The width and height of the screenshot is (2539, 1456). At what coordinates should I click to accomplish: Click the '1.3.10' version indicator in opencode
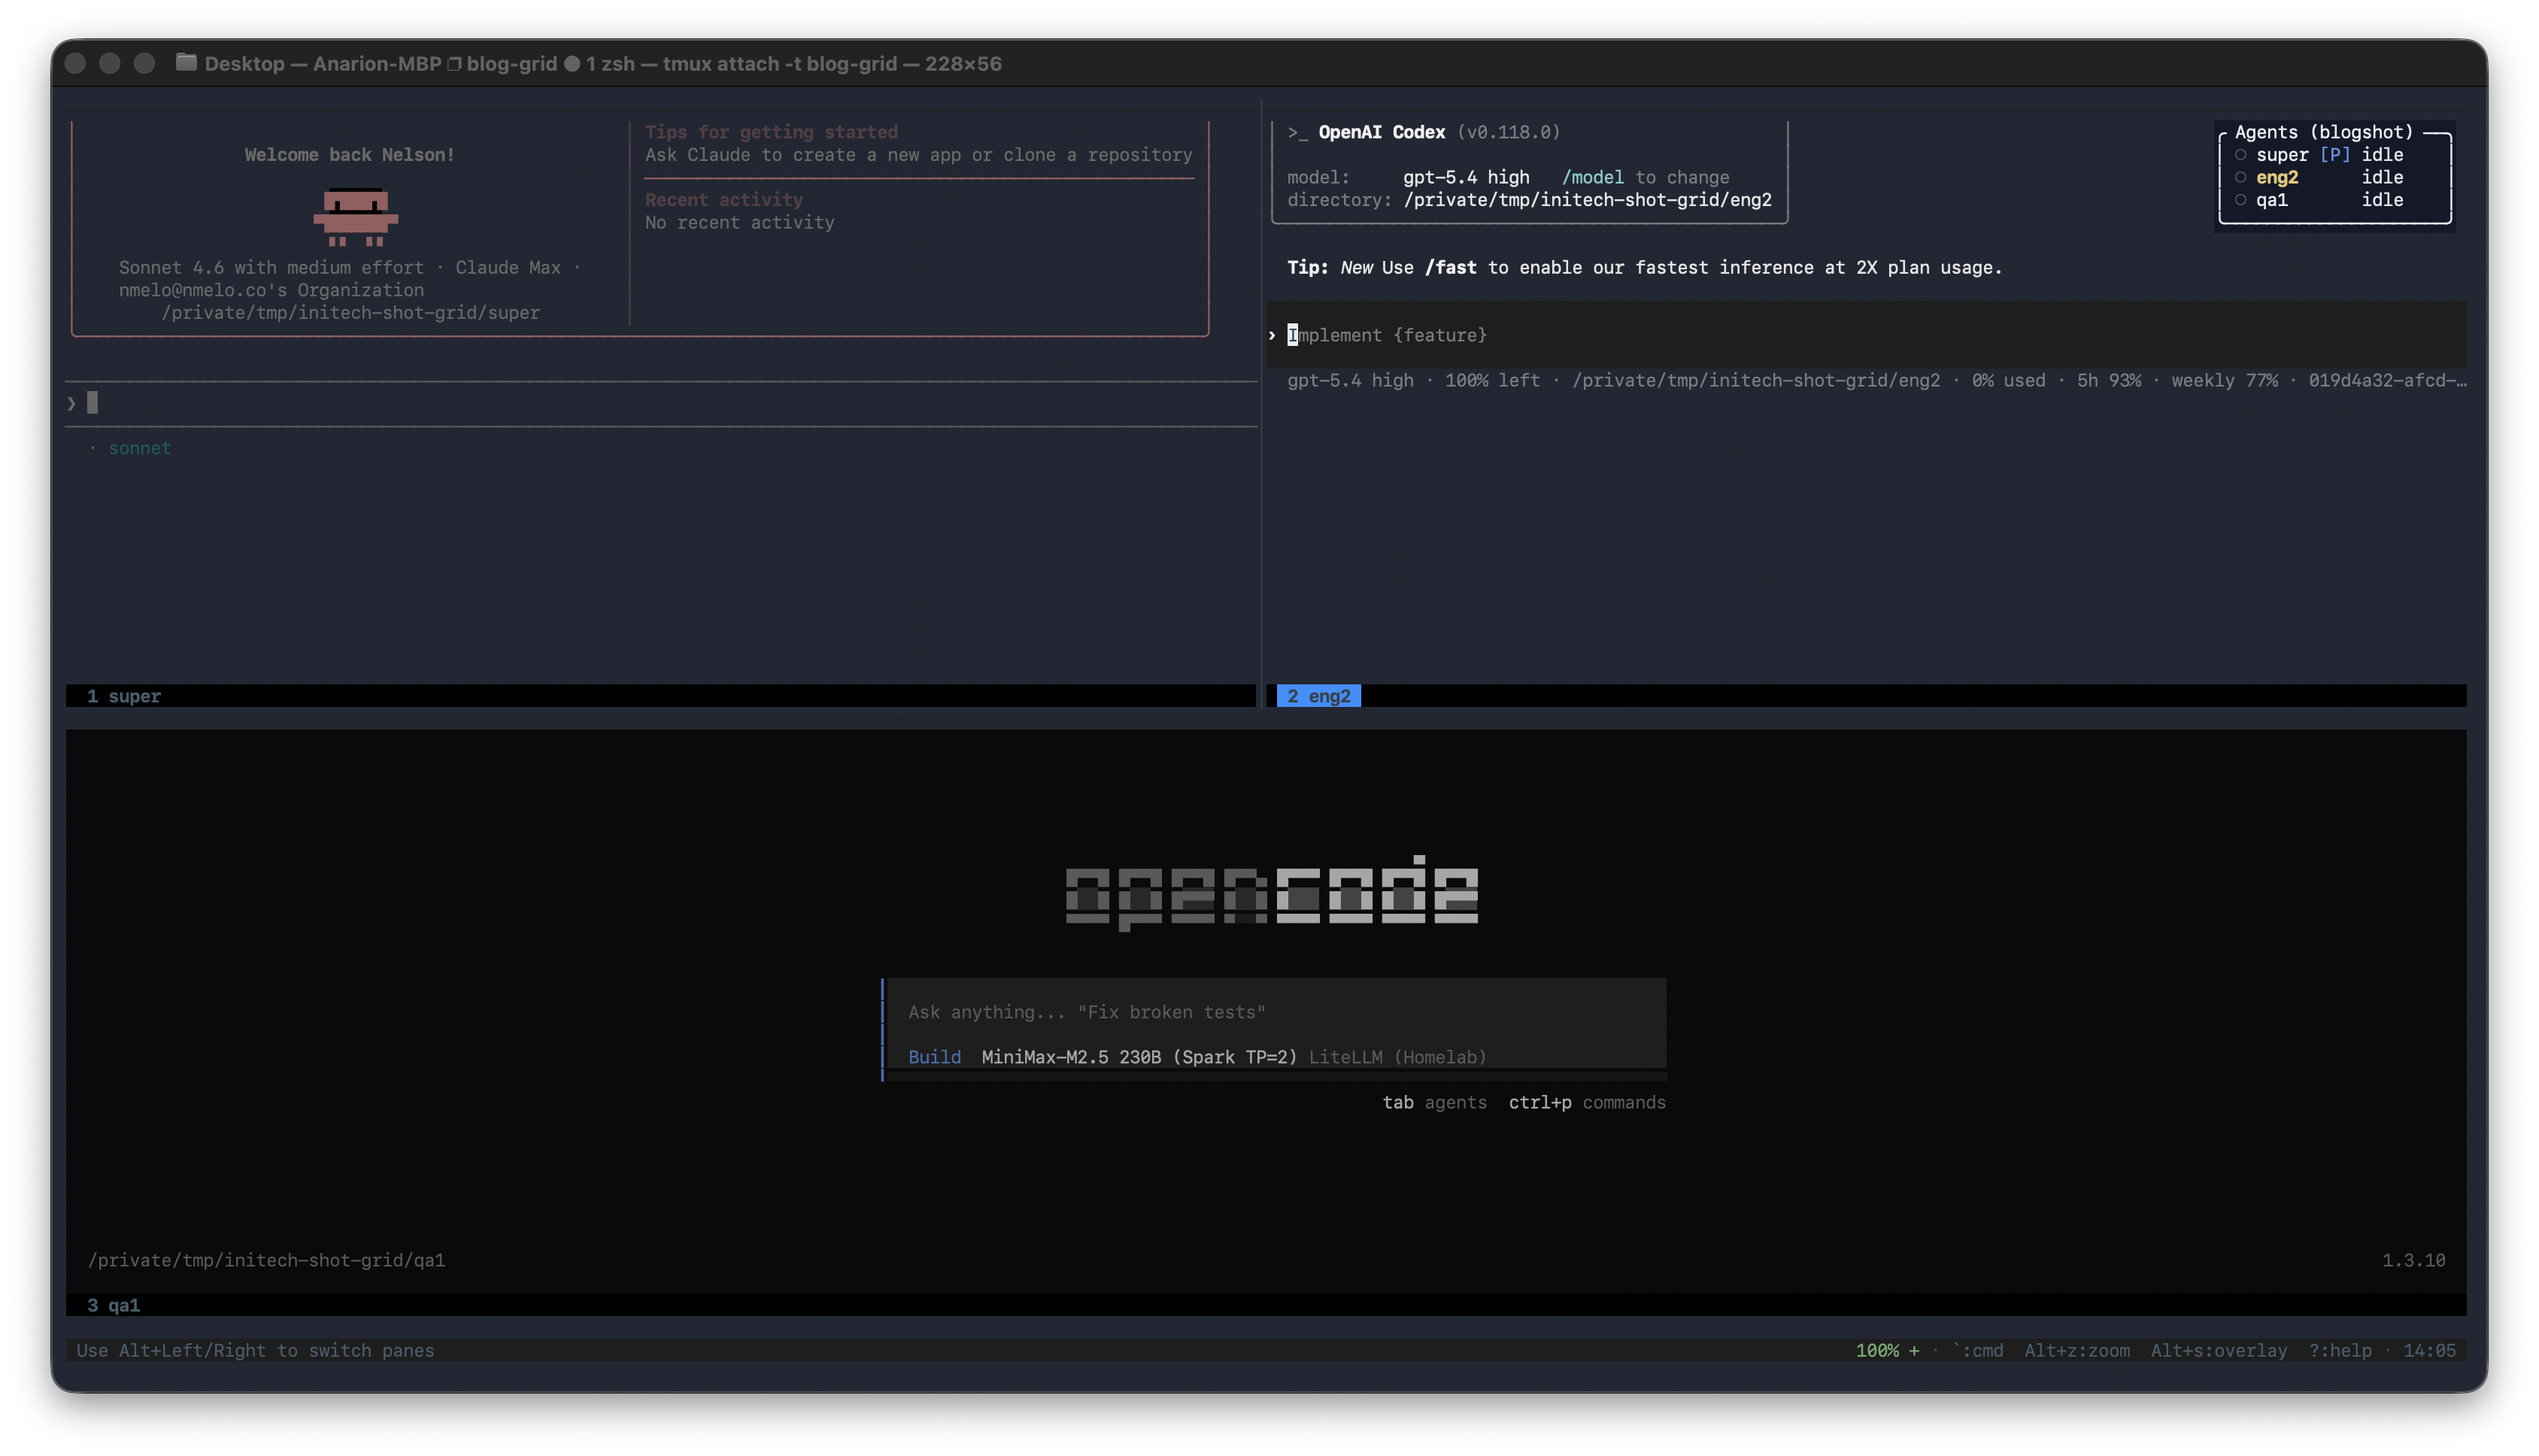click(2414, 1260)
